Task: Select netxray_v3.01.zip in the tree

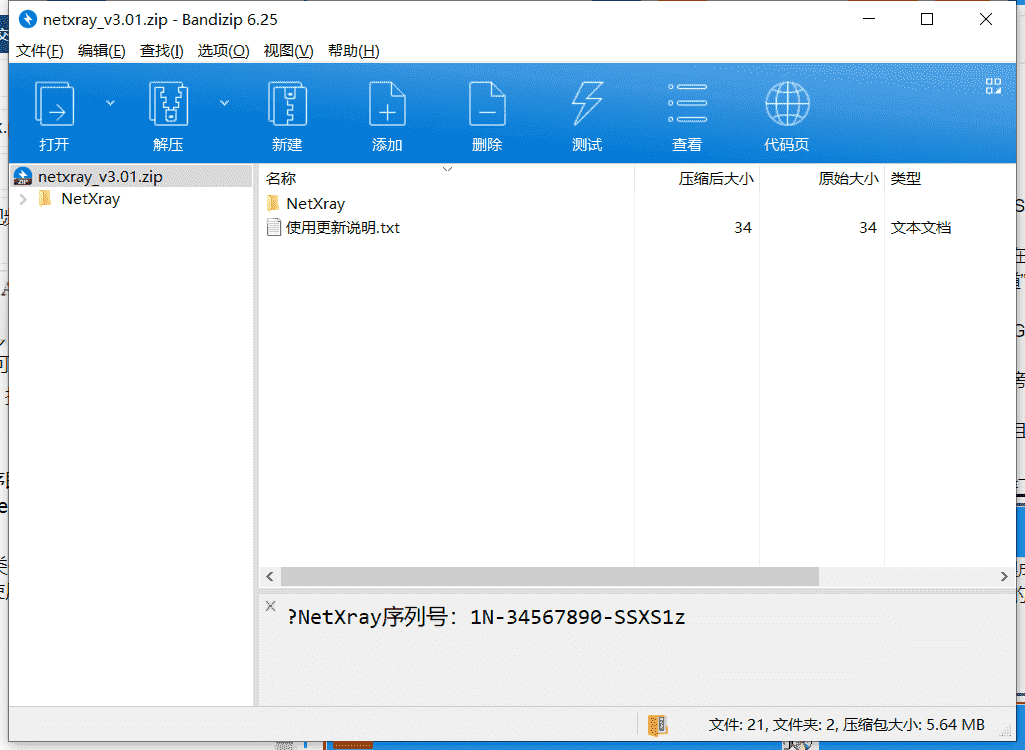Action: click(x=131, y=177)
